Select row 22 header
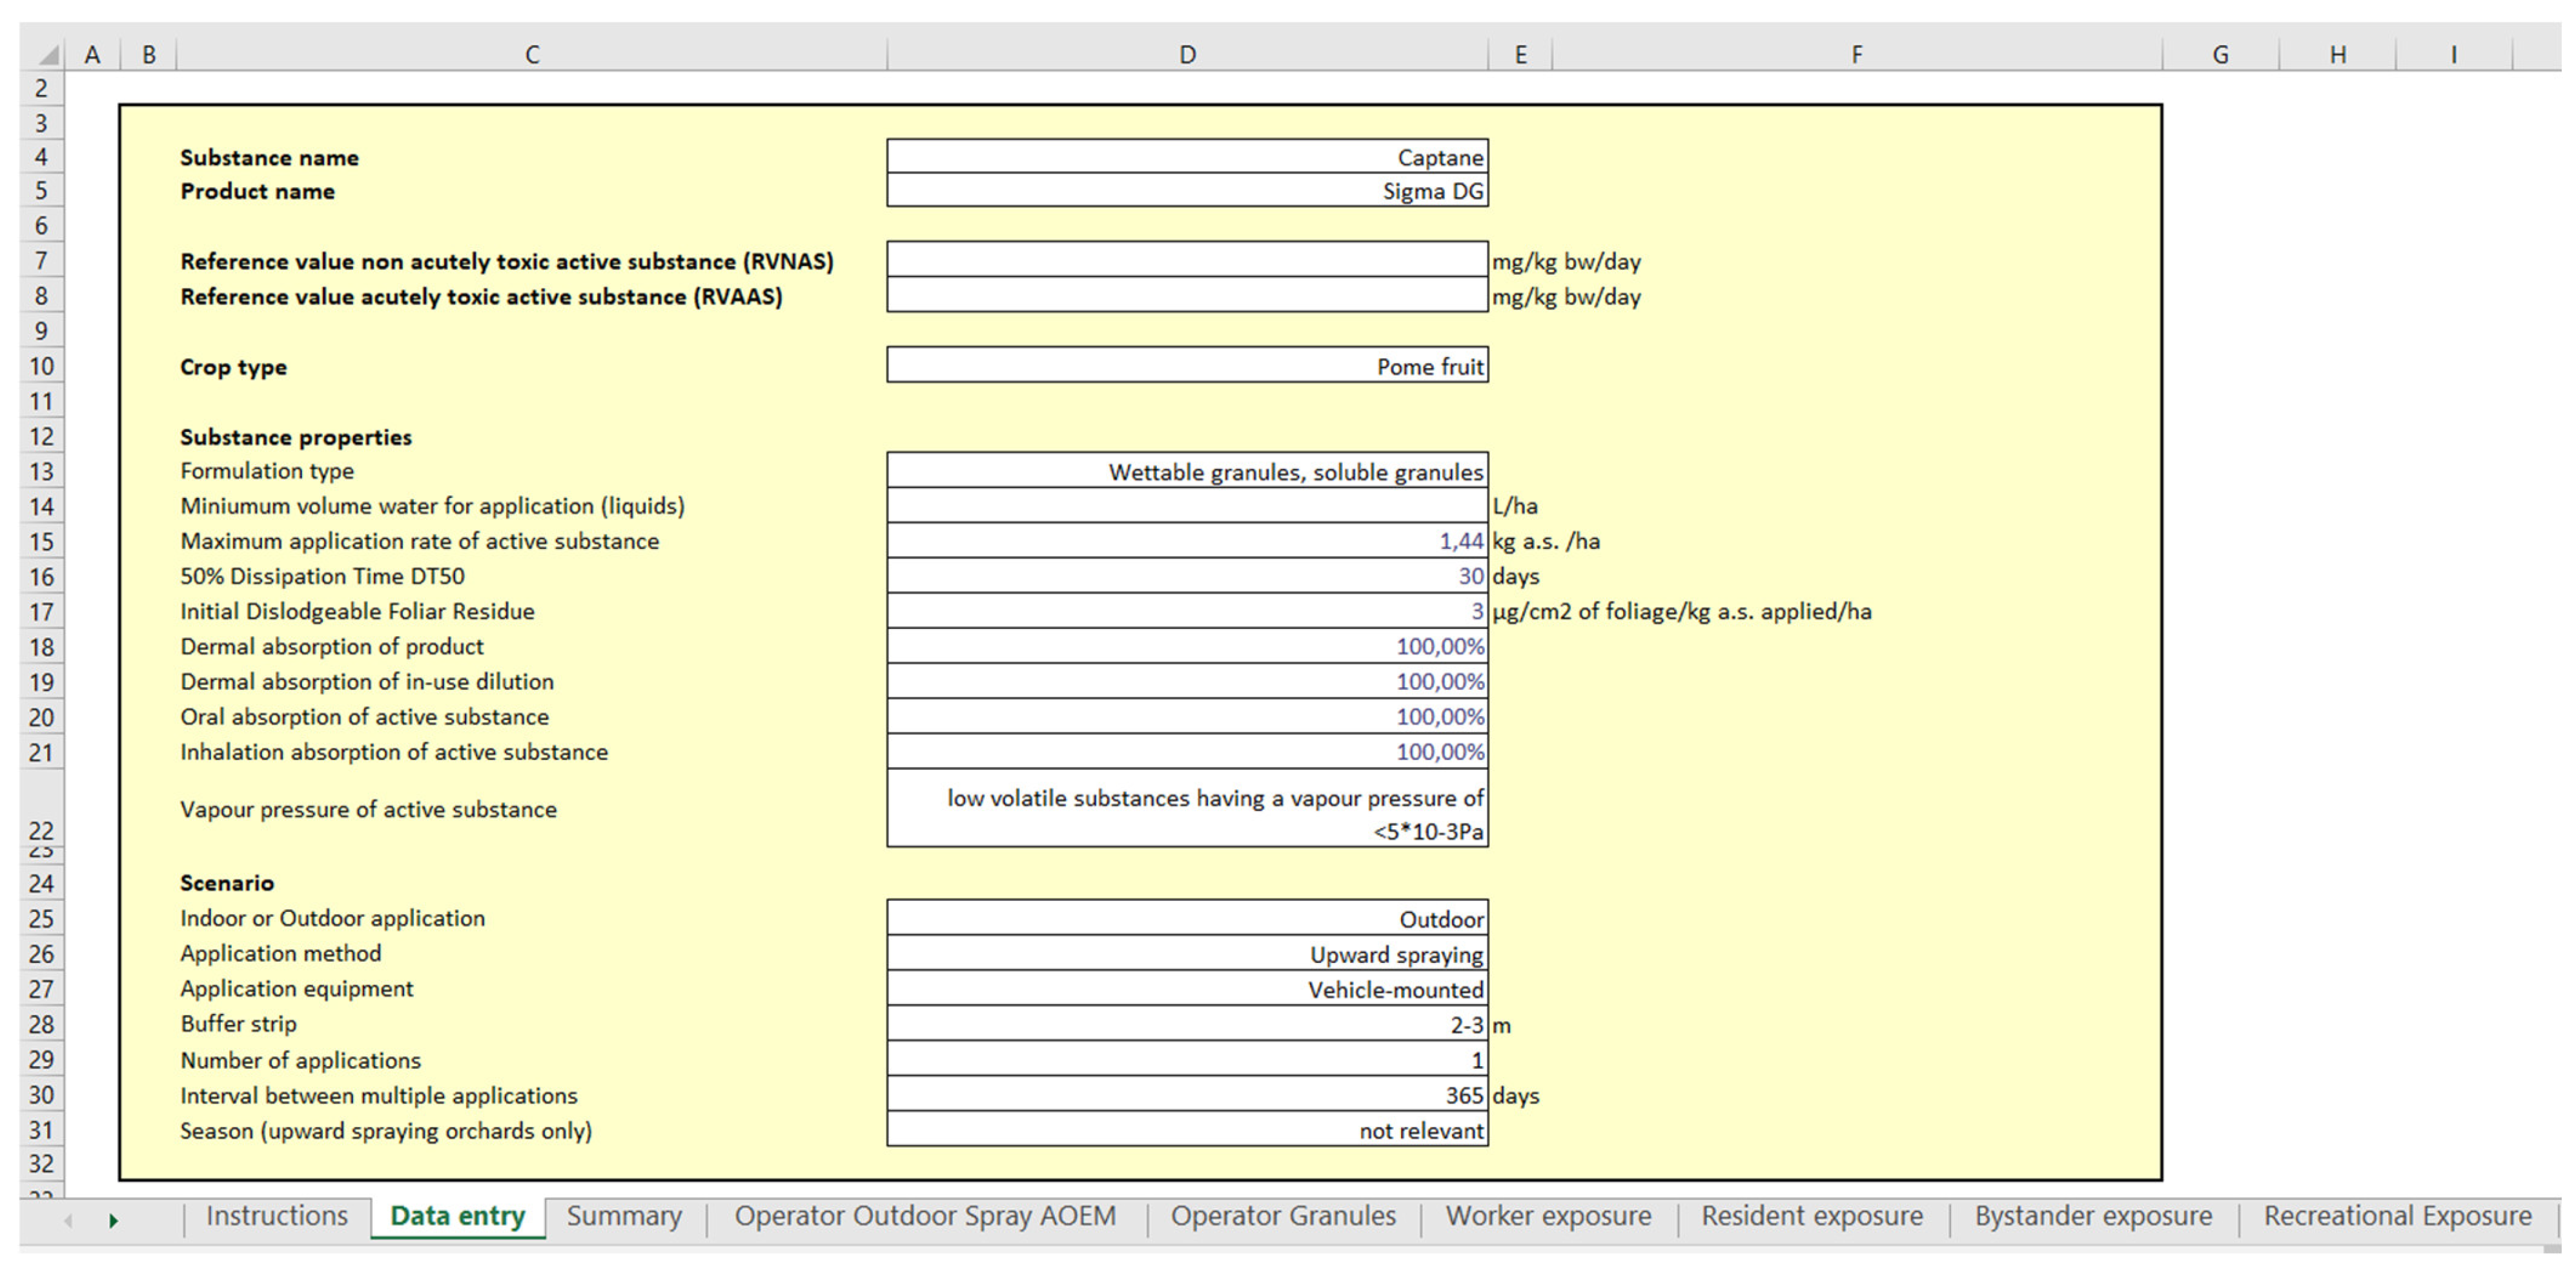This screenshot has width=2576, height=1280. [41, 808]
